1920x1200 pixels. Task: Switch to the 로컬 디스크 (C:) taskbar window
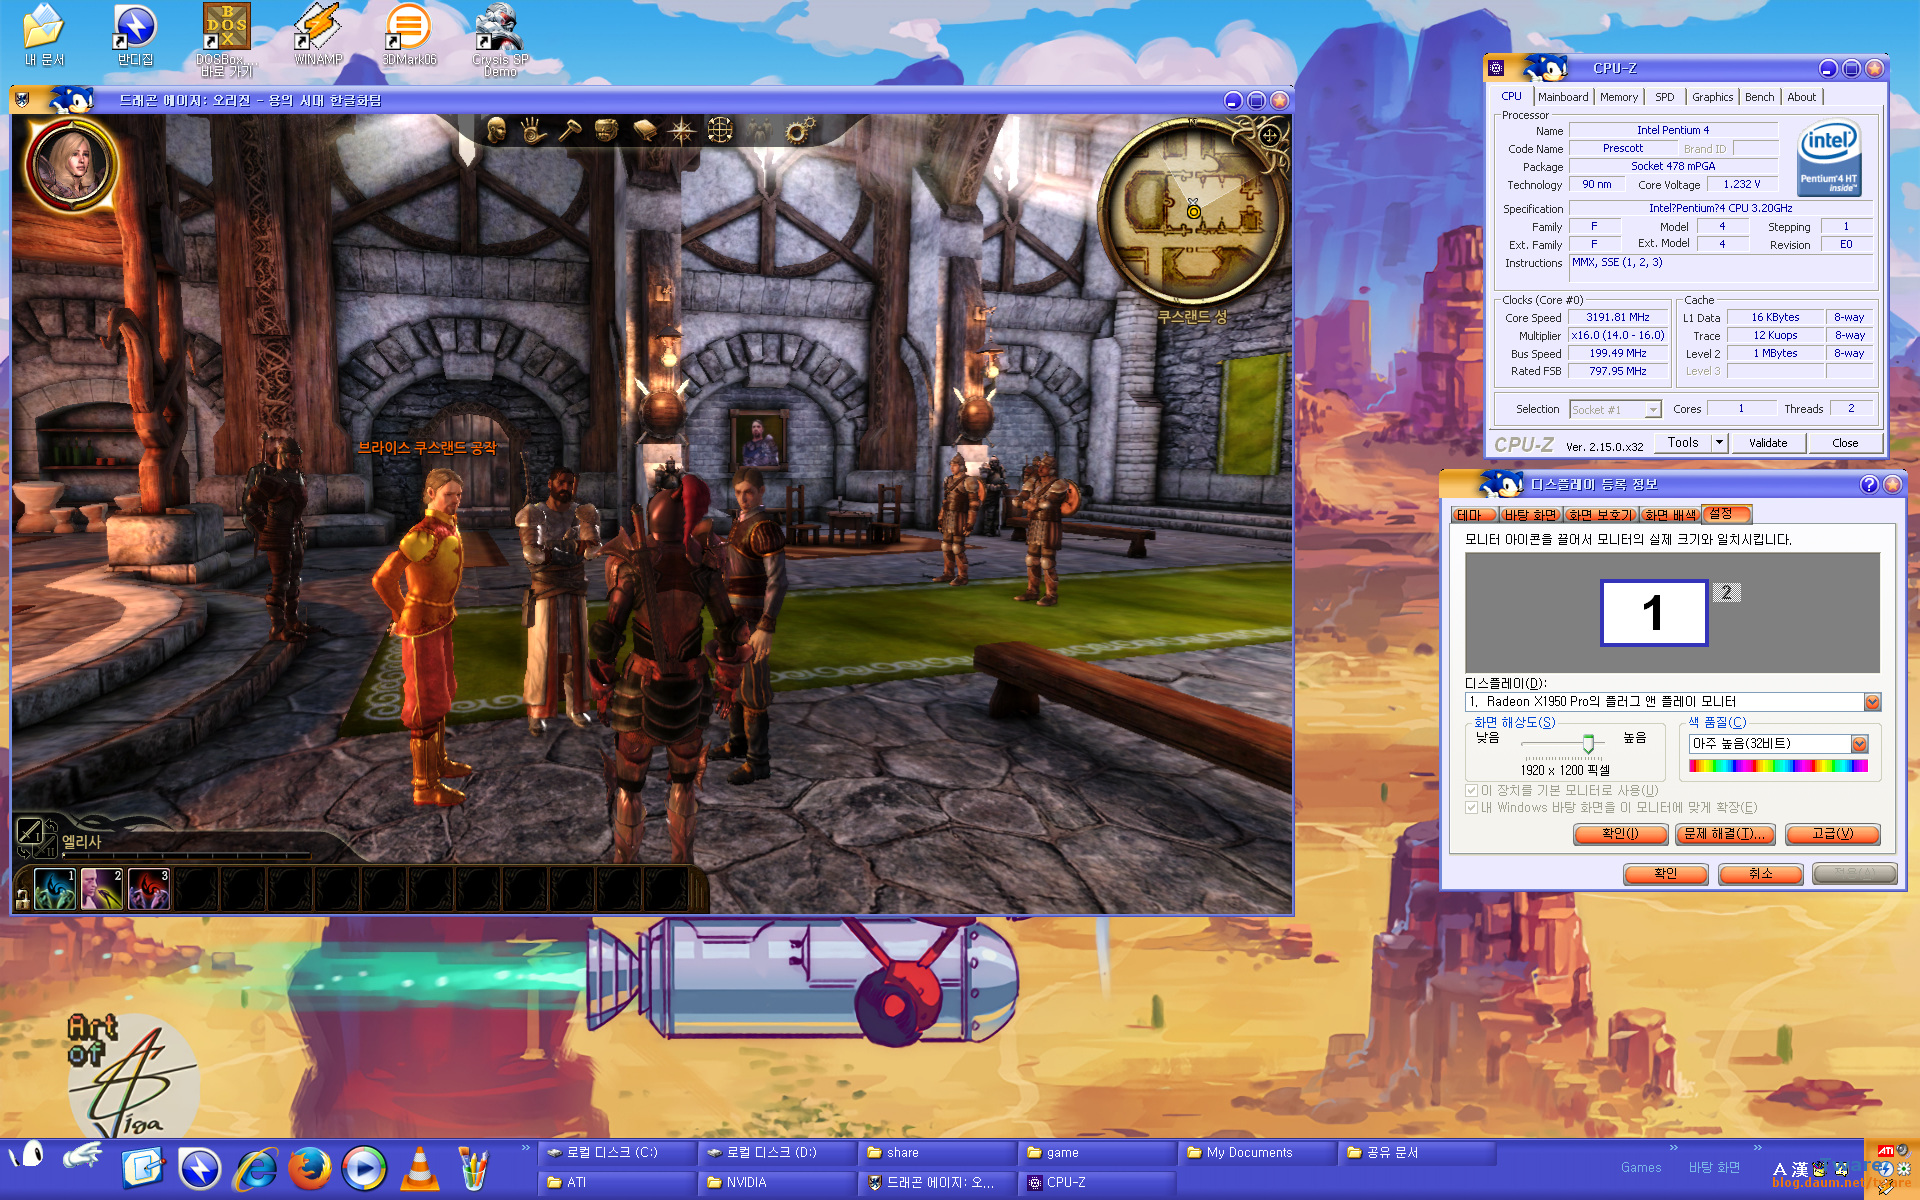click(618, 1153)
